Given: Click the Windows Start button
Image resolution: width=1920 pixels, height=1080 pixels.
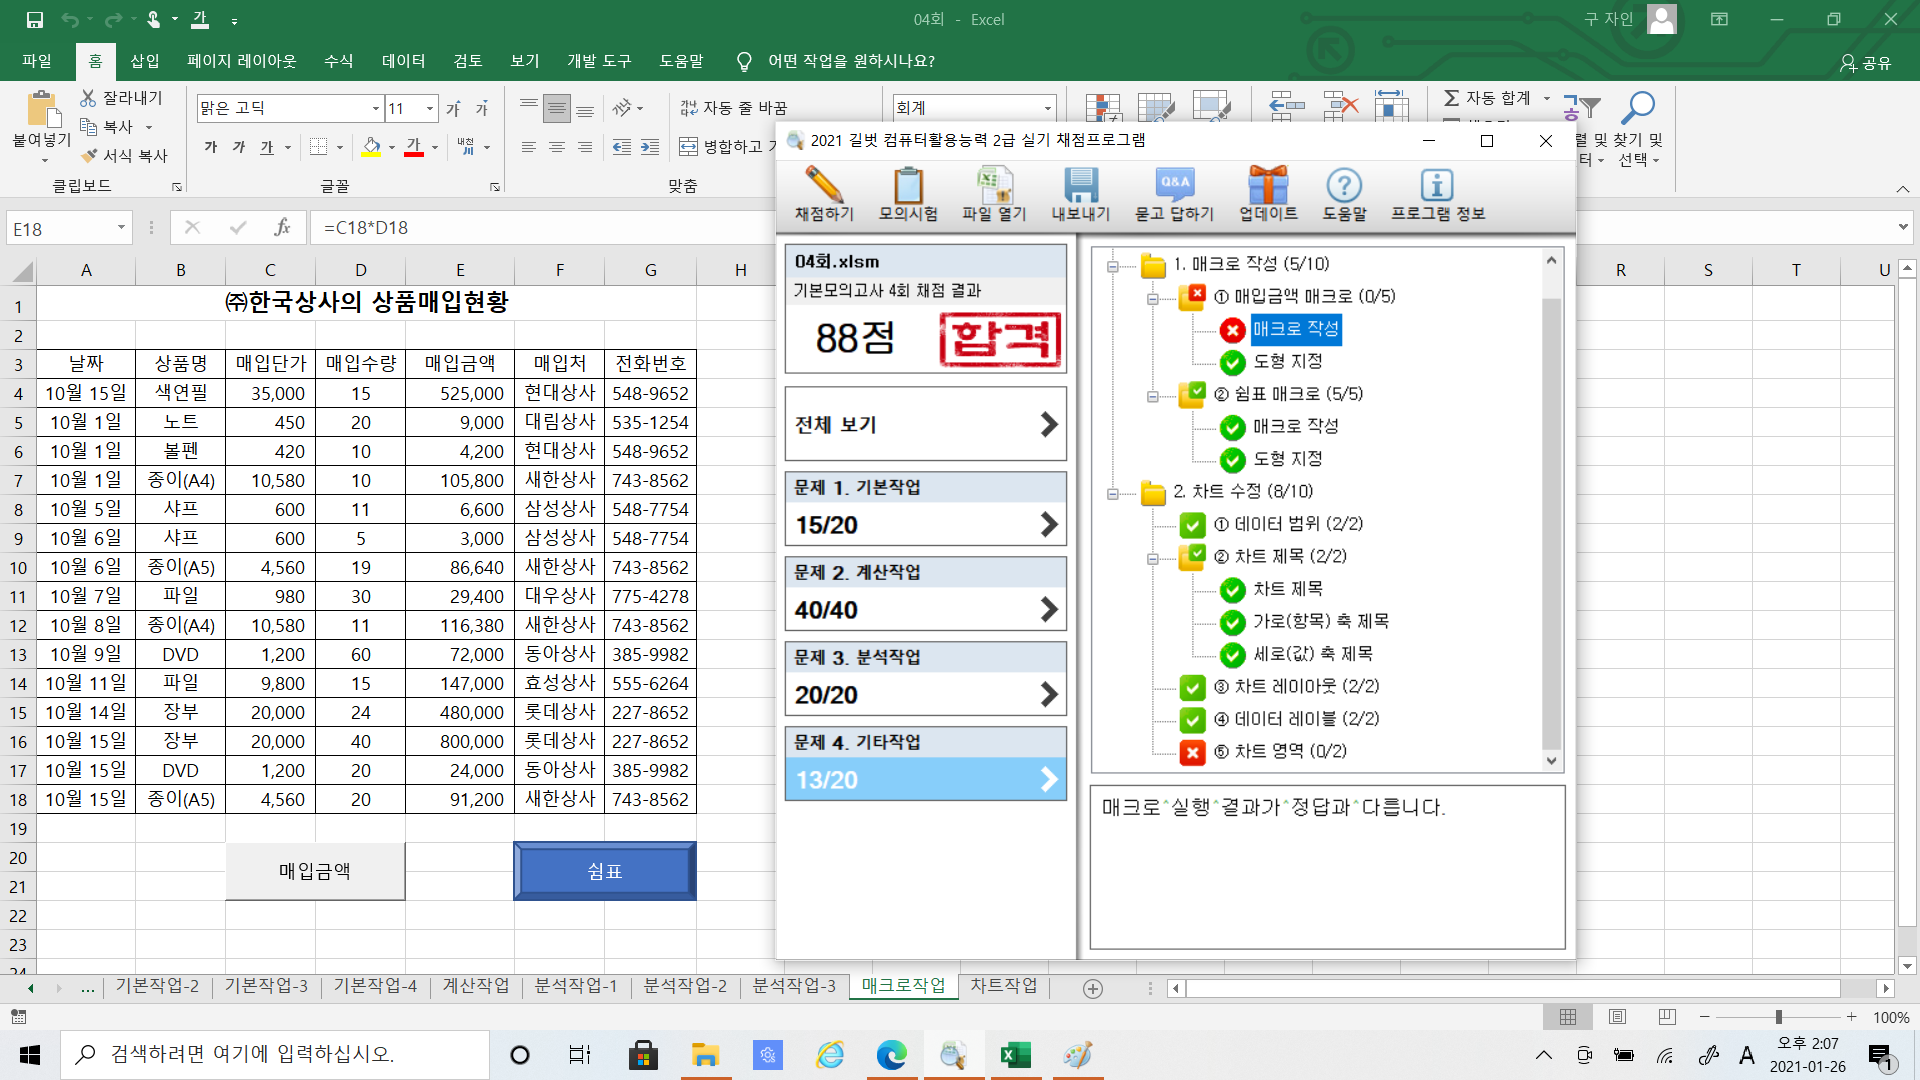Looking at the screenshot, I should click(x=30, y=1055).
